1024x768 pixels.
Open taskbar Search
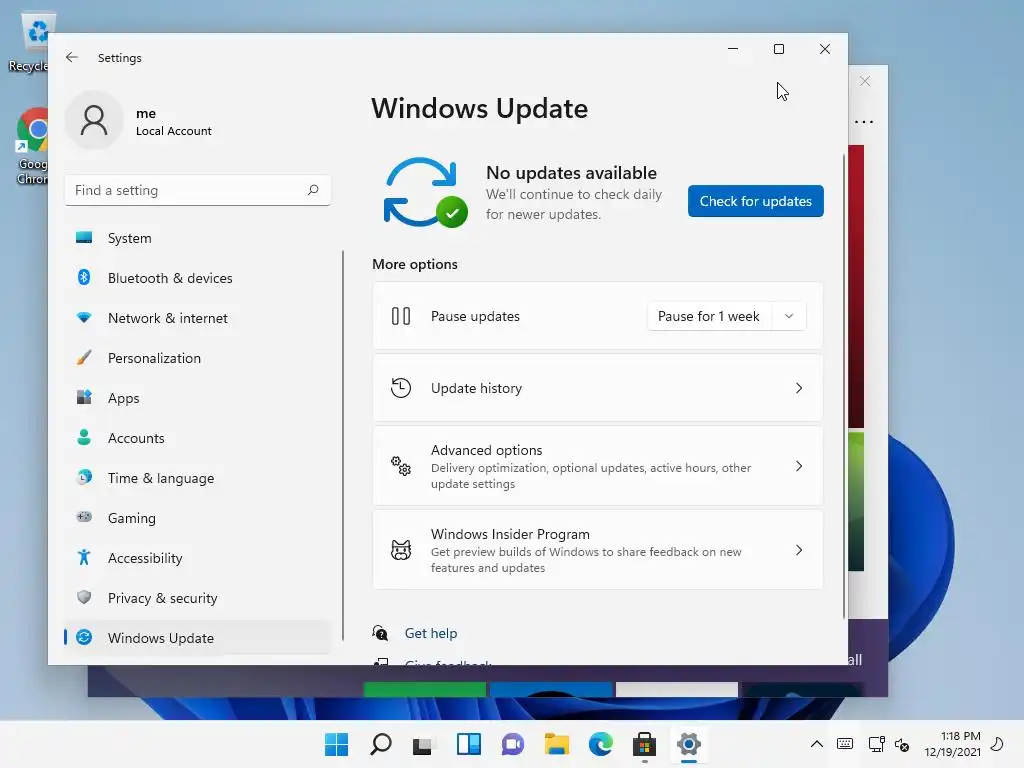point(381,744)
